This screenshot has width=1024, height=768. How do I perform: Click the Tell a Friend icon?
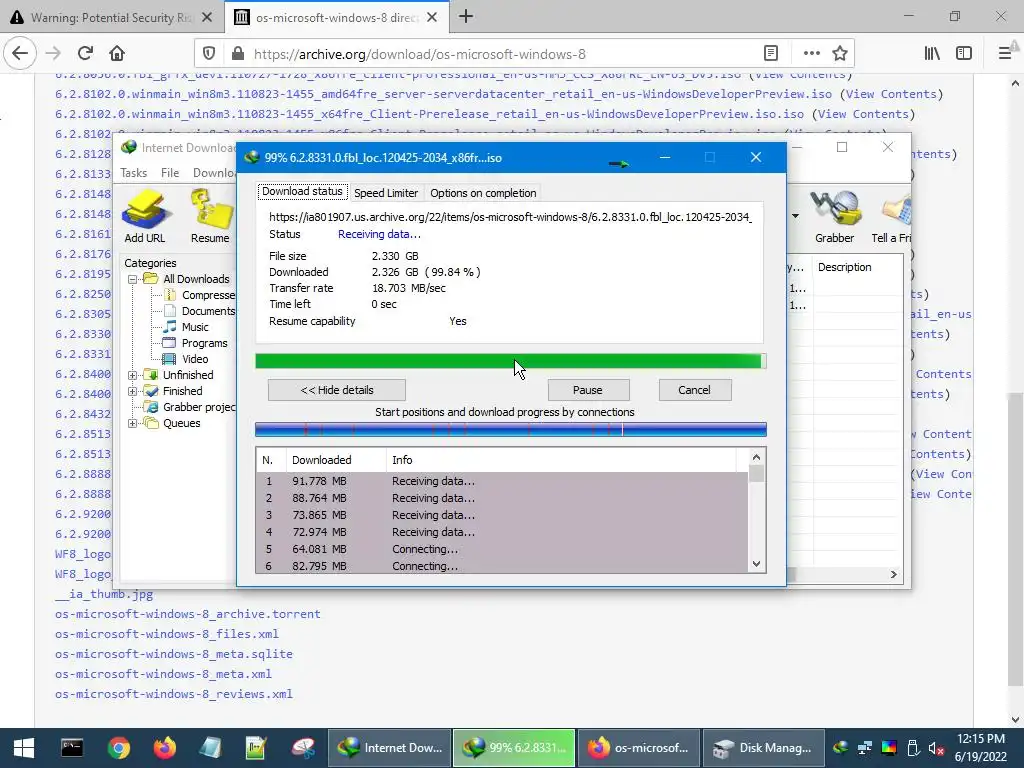892,217
